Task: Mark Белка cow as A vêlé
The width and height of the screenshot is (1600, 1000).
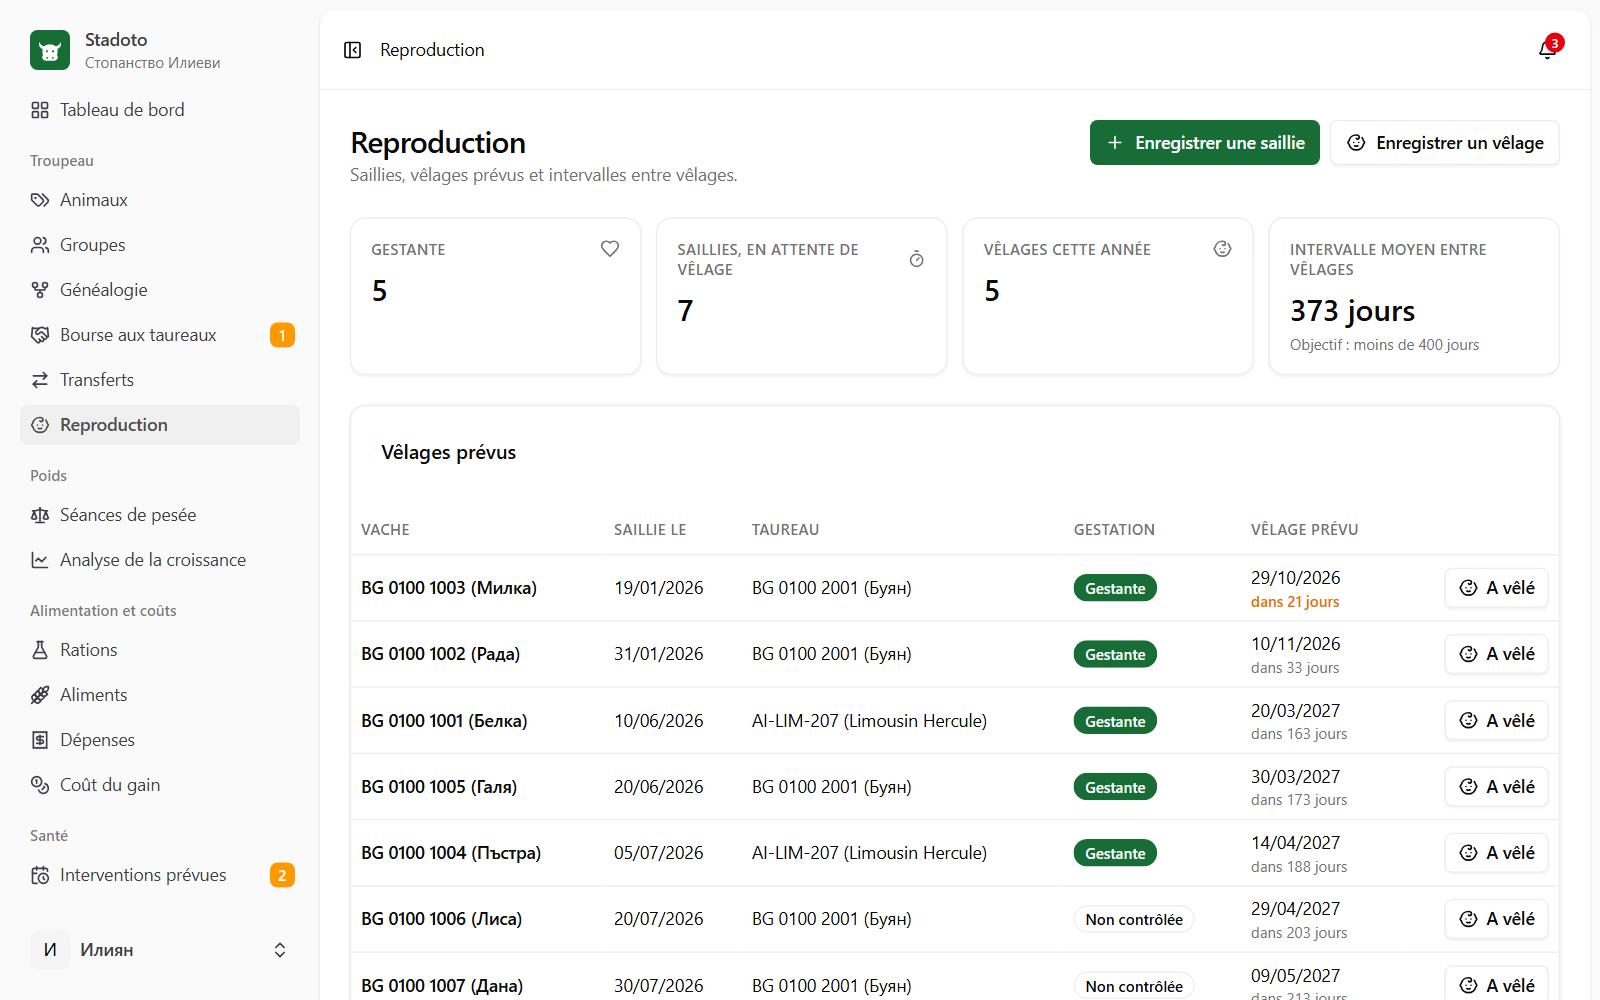Action: [1497, 721]
